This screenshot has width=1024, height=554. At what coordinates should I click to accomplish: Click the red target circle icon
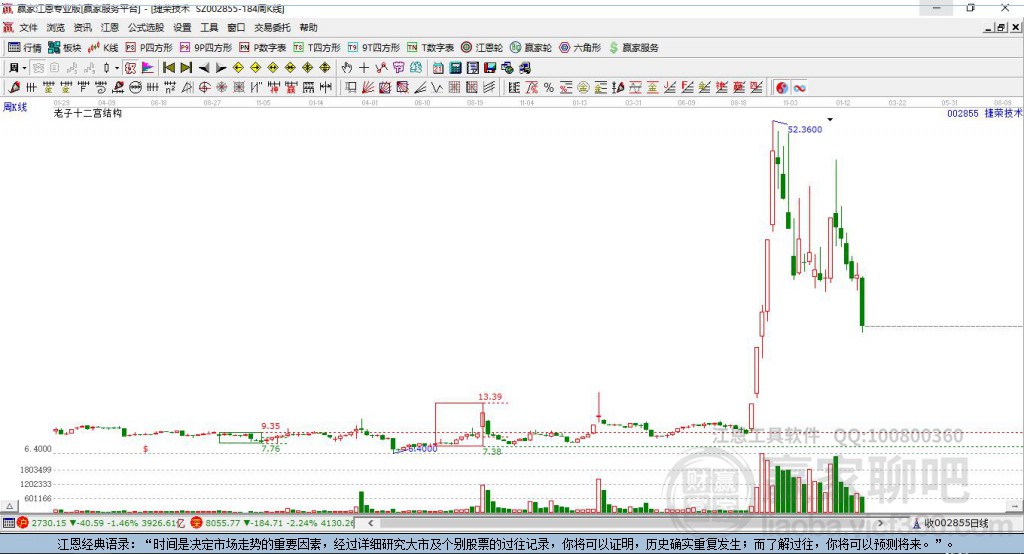click(x=204, y=88)
